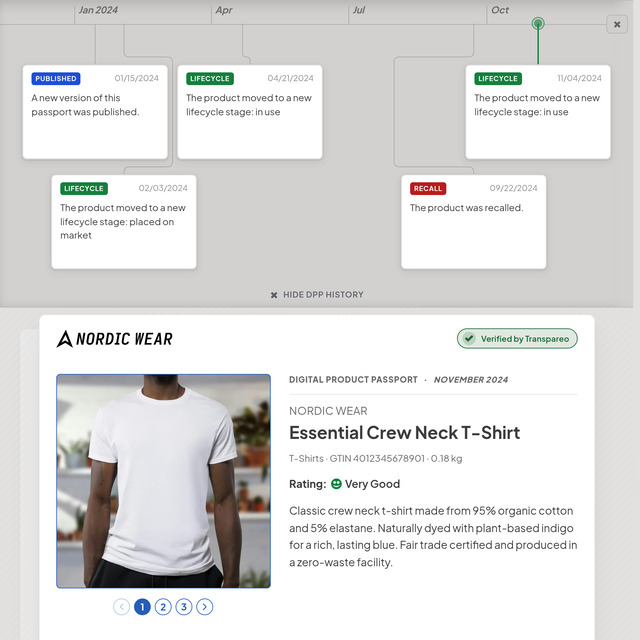The height and width of the screenshot is (640, 640).
Task: Click the NOVEMBER 2024 date label
Action: tap(471, 380)
